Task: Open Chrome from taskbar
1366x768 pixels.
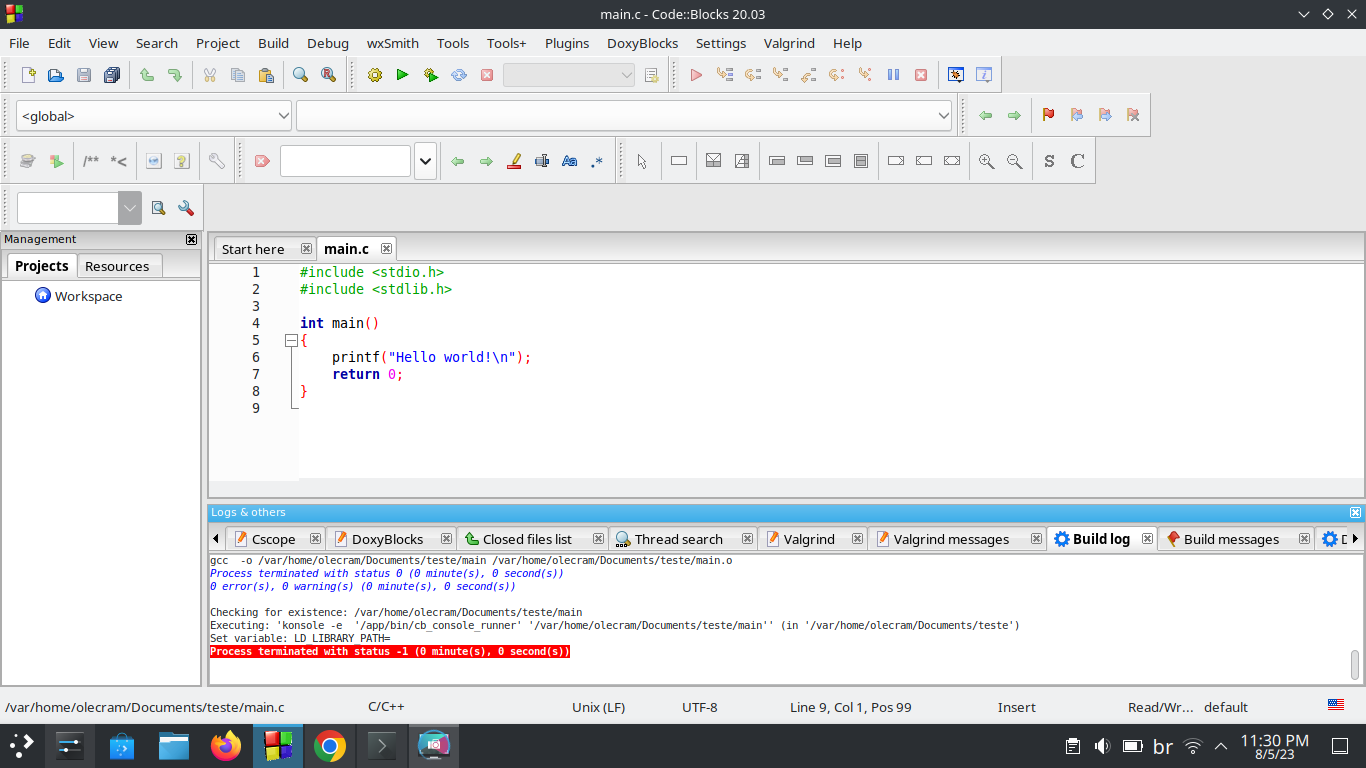Action: [330, 746]
